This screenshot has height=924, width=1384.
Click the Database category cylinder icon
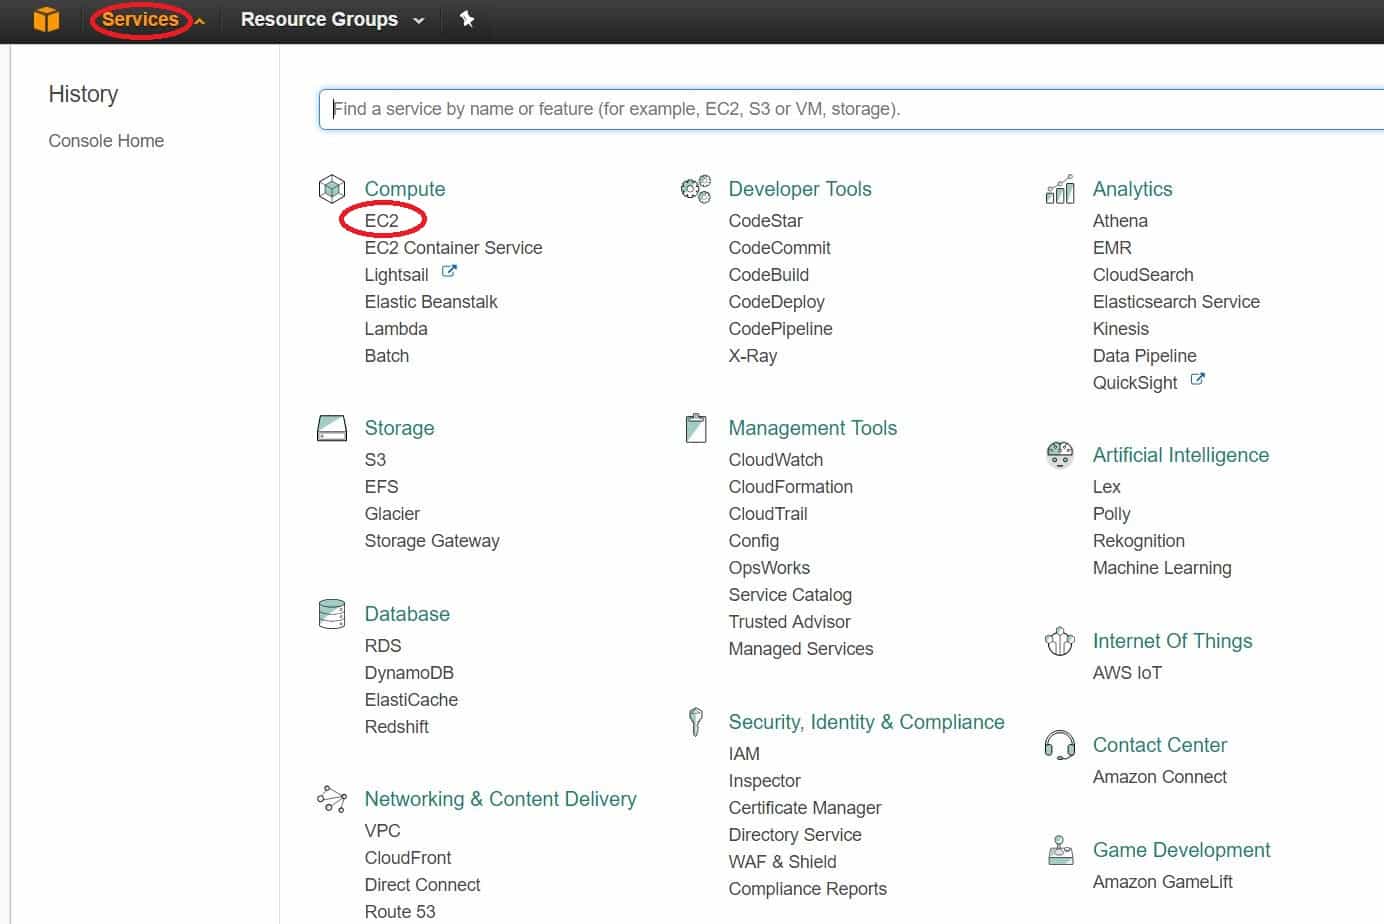click(332, 614)
